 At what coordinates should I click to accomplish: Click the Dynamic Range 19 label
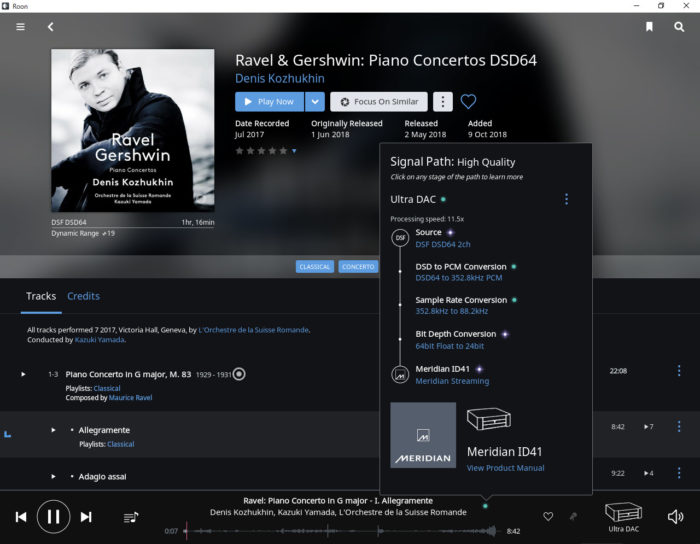(x=83, y=233)
